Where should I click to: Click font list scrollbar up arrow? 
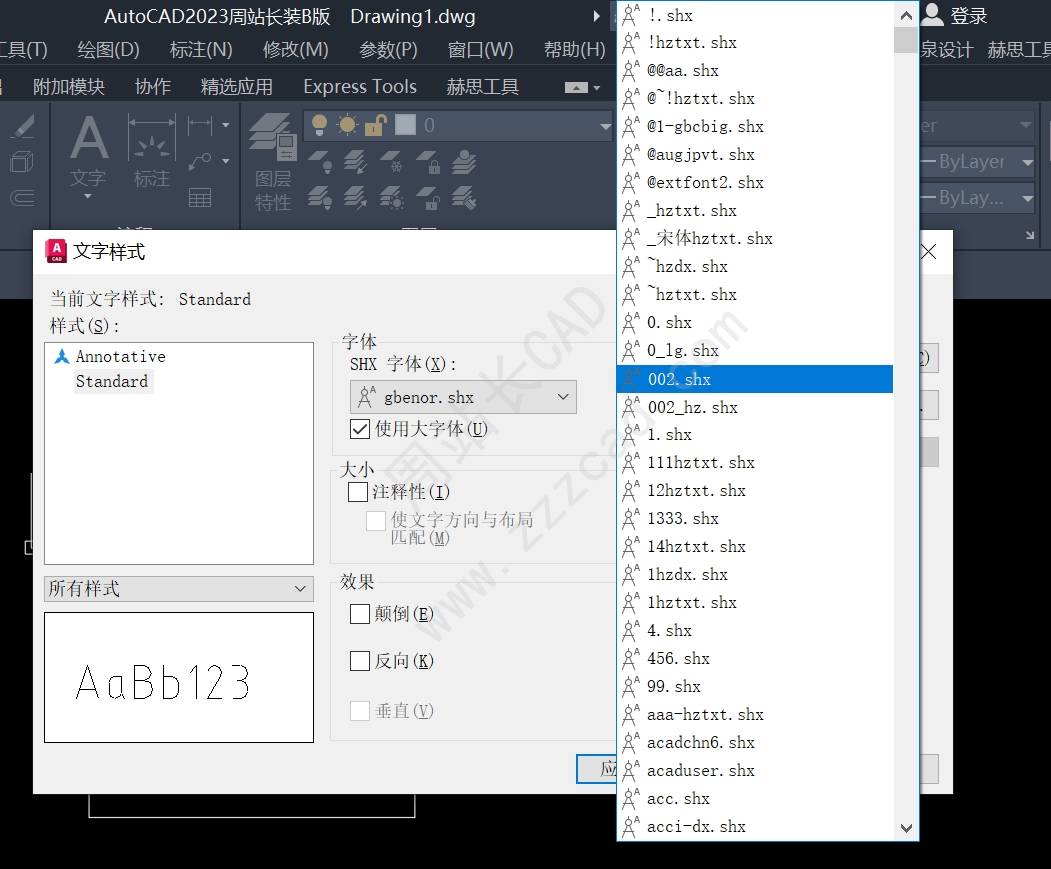[x=906, y=15]
